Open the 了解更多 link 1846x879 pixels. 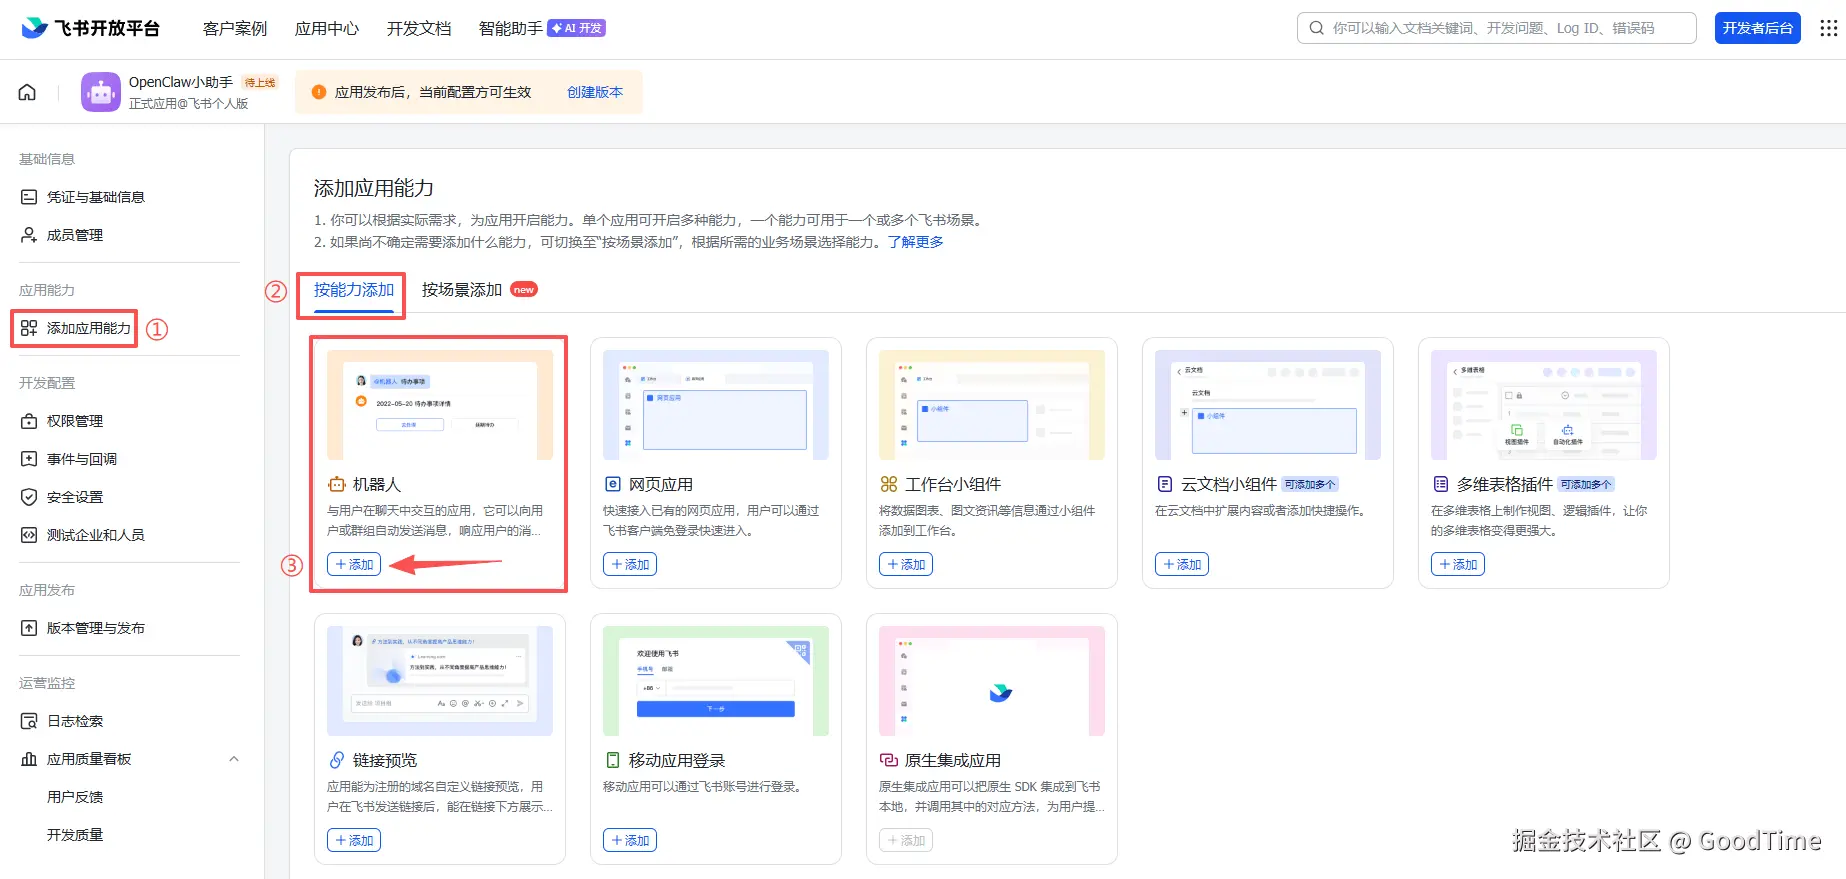[916, 242]
